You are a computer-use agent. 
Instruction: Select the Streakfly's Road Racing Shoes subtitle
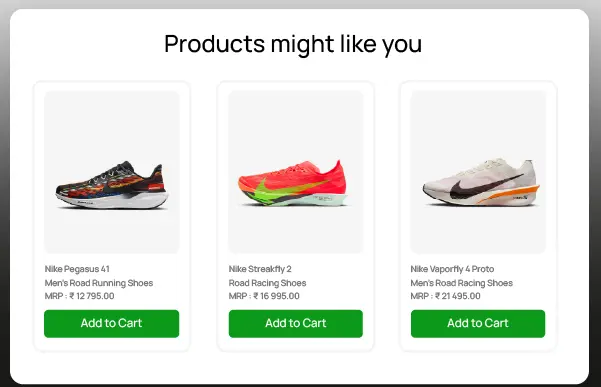tap(268, 283)
